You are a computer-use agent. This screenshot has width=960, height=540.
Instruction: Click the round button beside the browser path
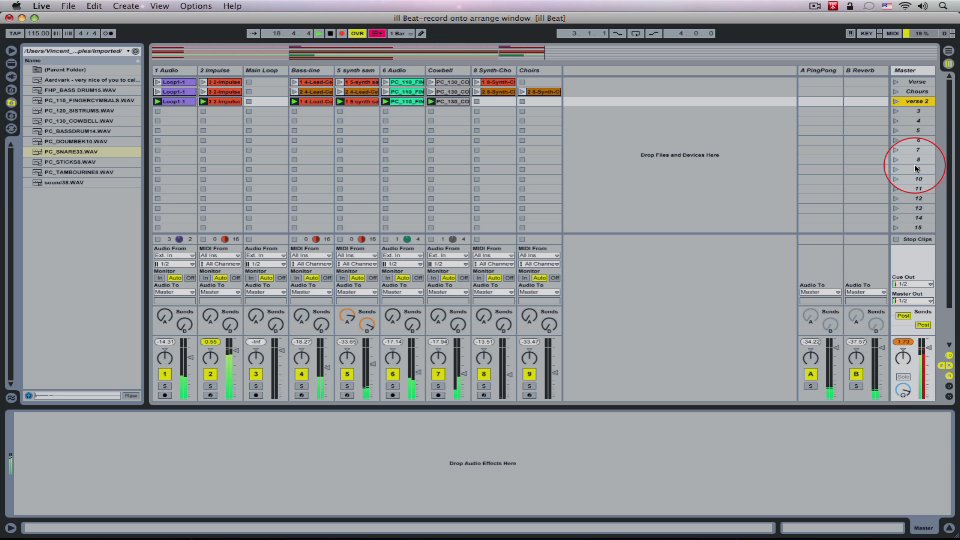136,51
